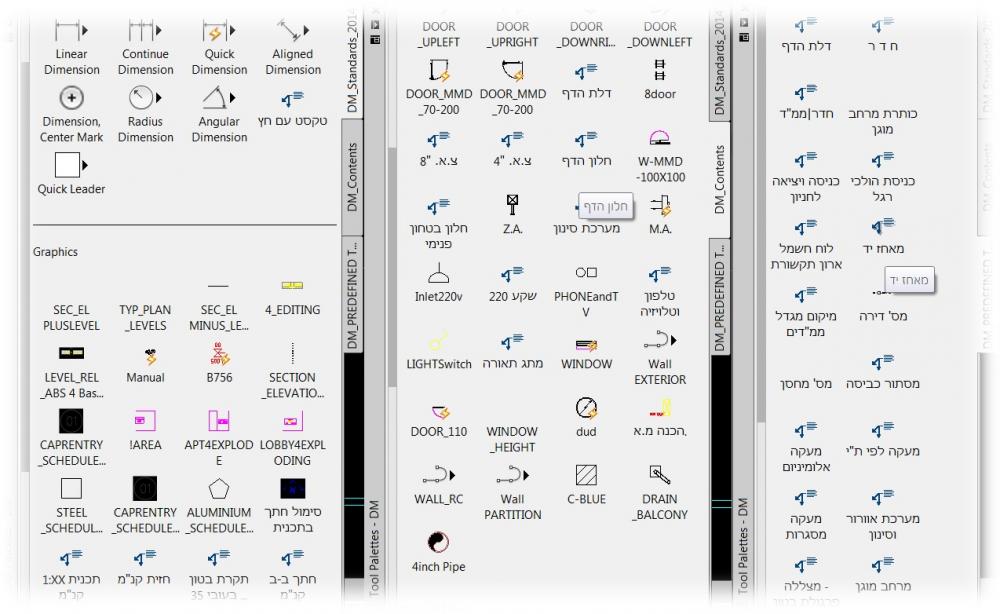Insert the Inlet220v block
This screenshot has height=614, width=1000.
click(x=438, y=274)
